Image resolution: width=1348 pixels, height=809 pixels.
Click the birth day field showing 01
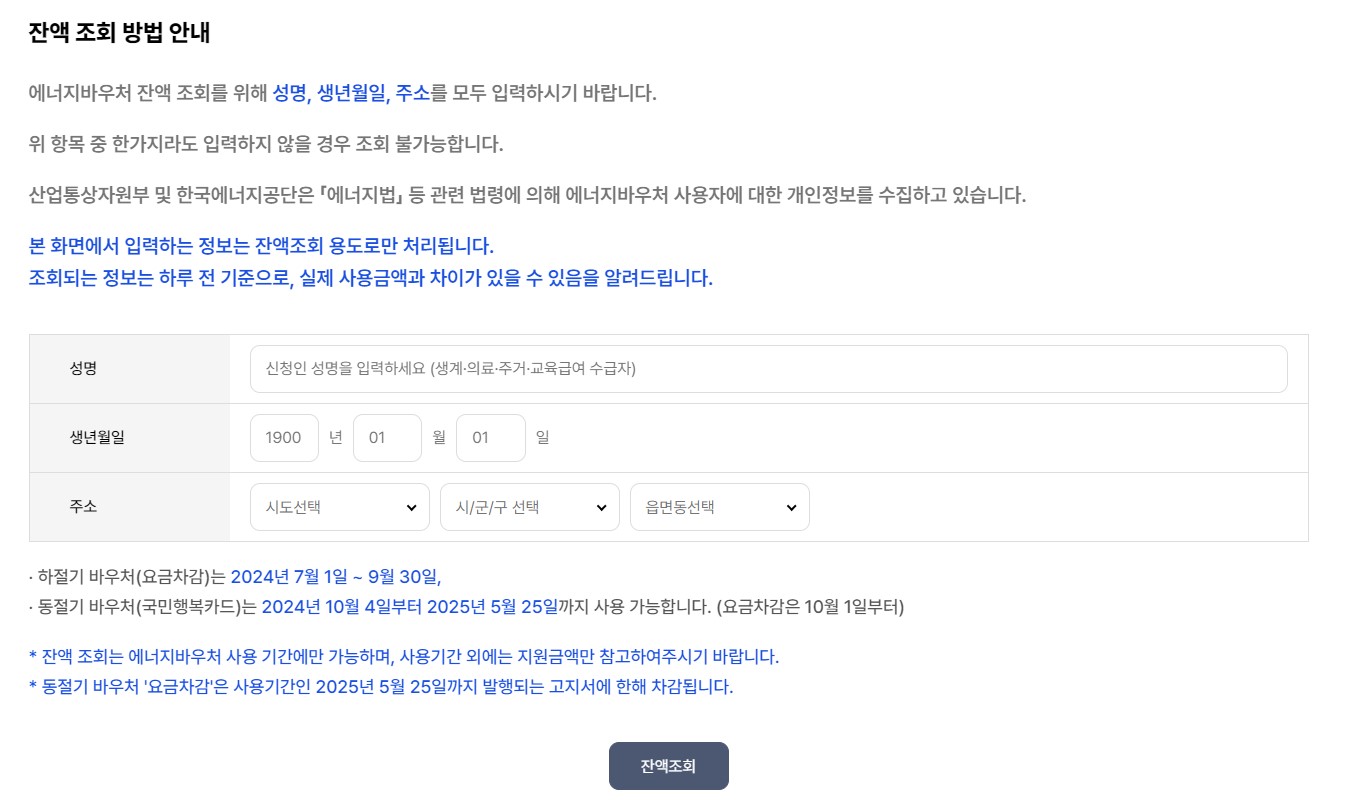pyautogui.click(x=490, y=437)
